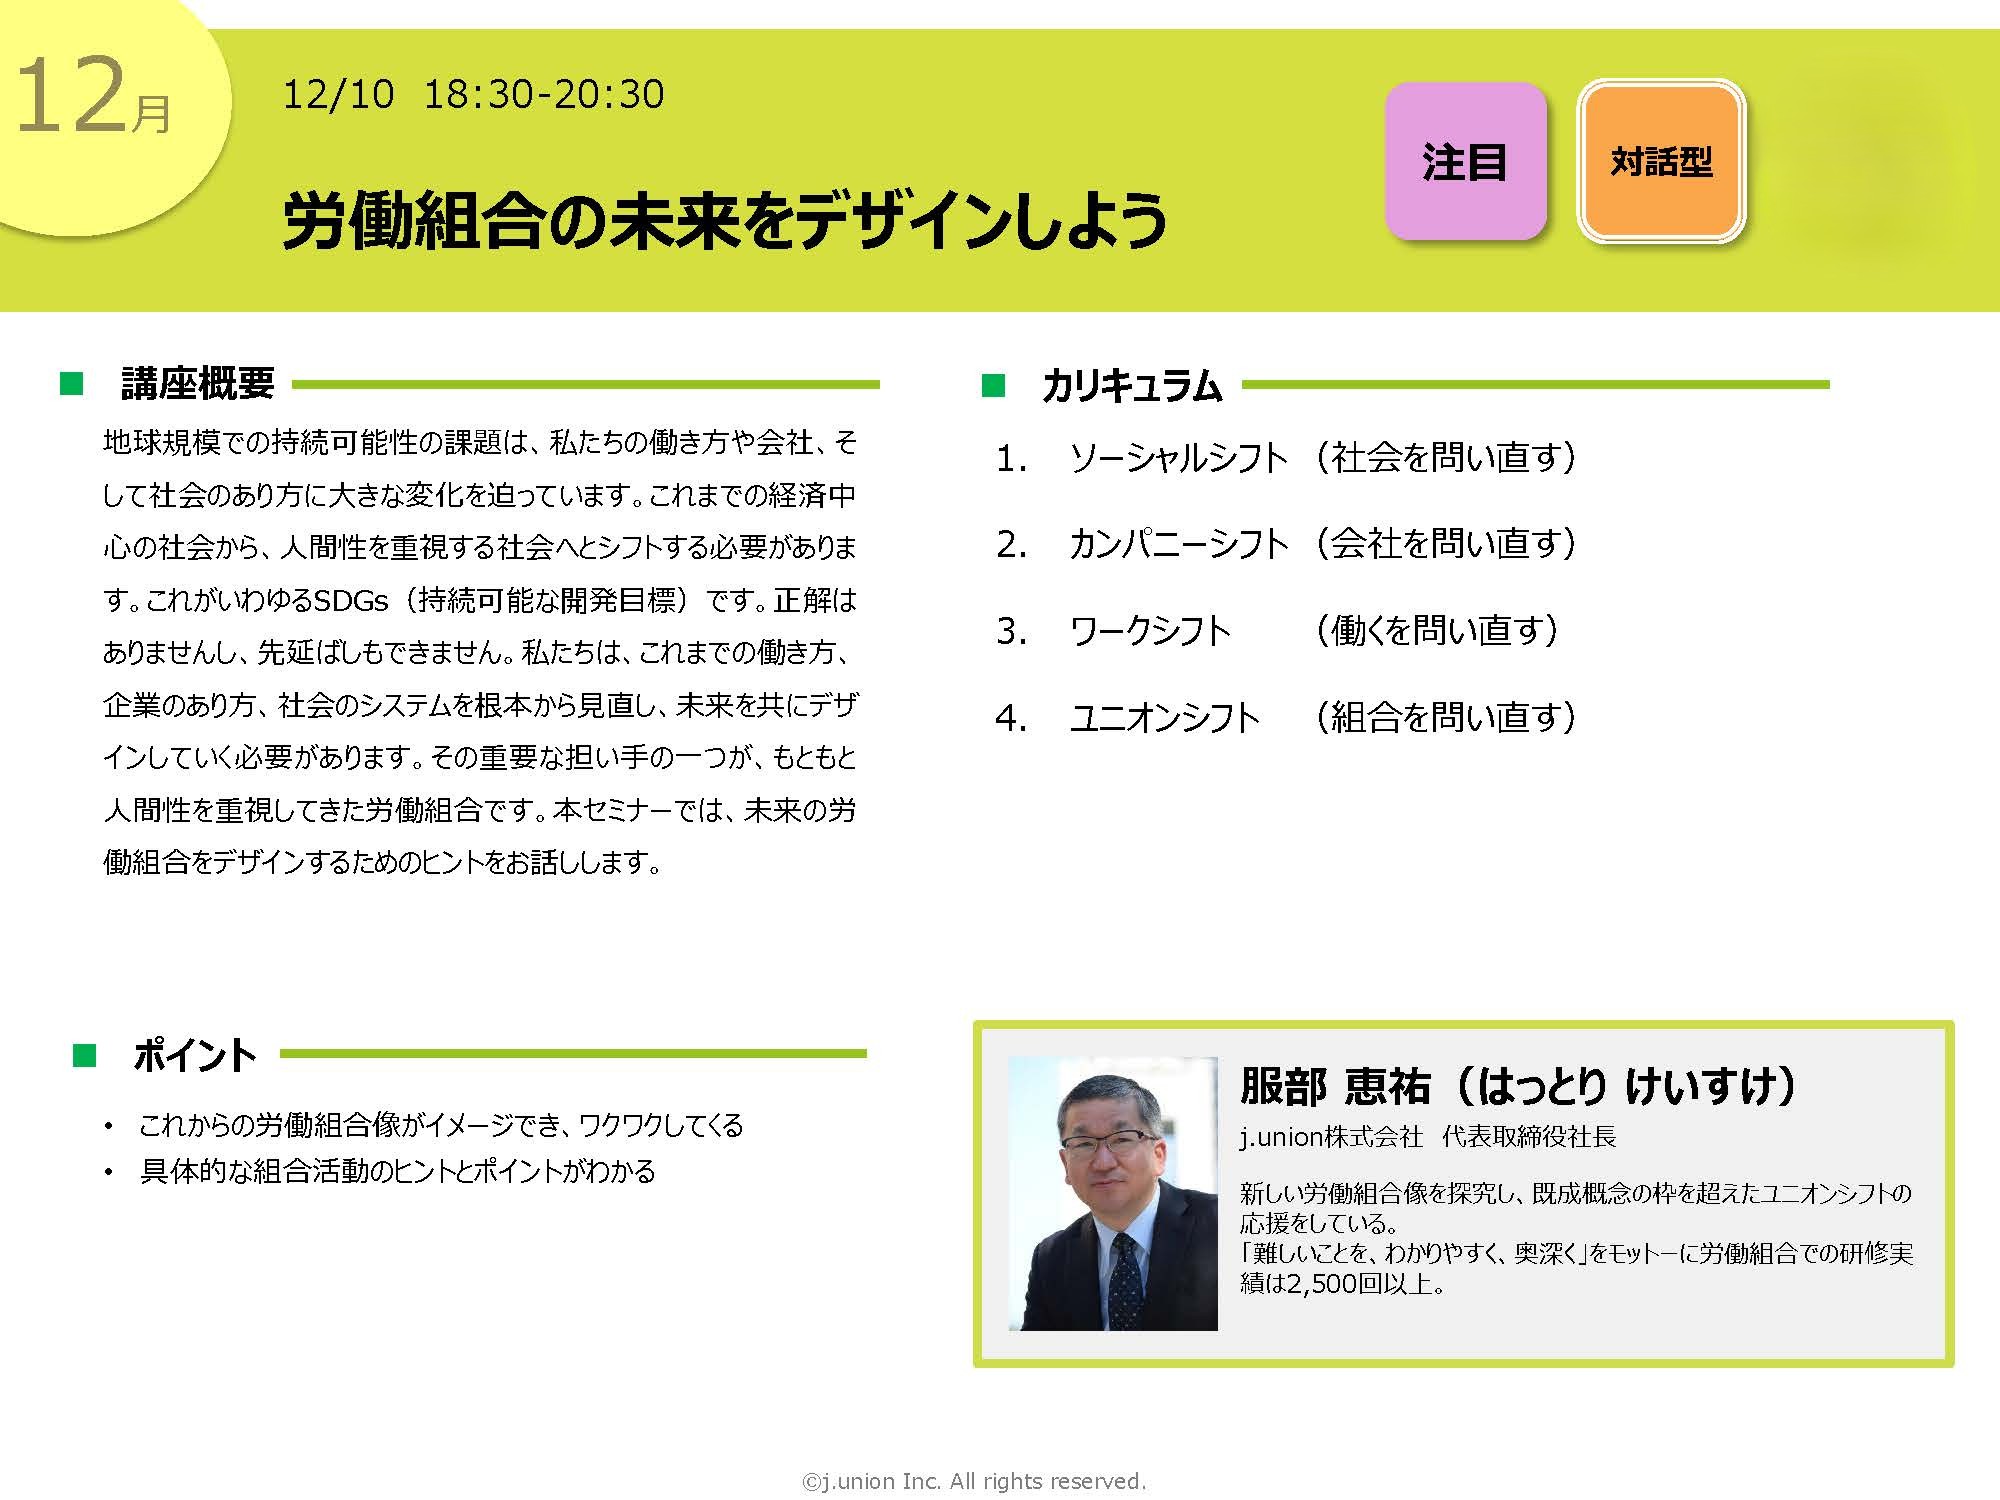
Task: Click the date 12/10 18:30-20:30
Action: click(x=474, y=95)
